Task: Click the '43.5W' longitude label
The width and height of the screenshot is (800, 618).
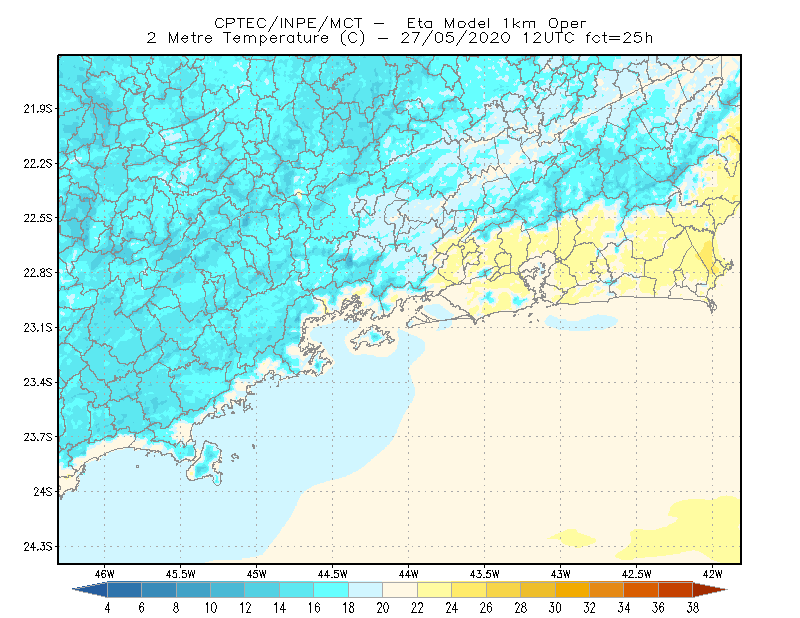Action: tap(485, 574)
